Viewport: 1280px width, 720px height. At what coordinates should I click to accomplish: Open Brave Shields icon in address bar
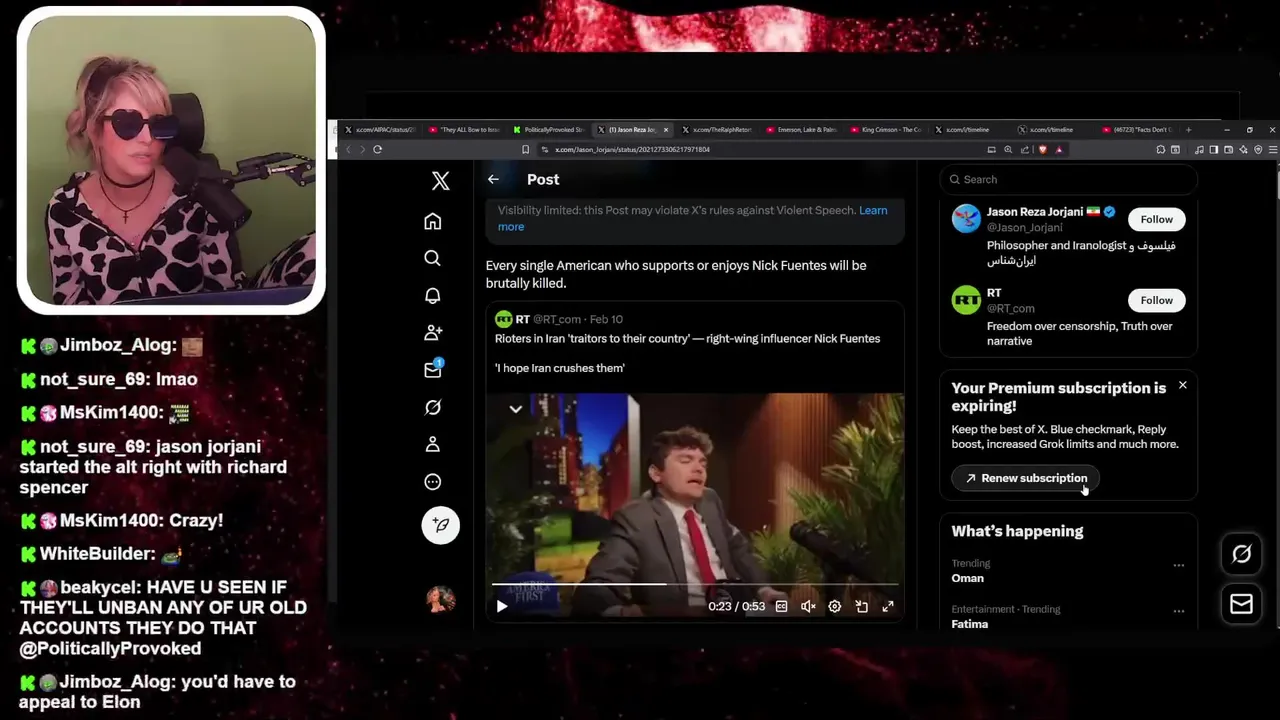tap(1042, 149)
